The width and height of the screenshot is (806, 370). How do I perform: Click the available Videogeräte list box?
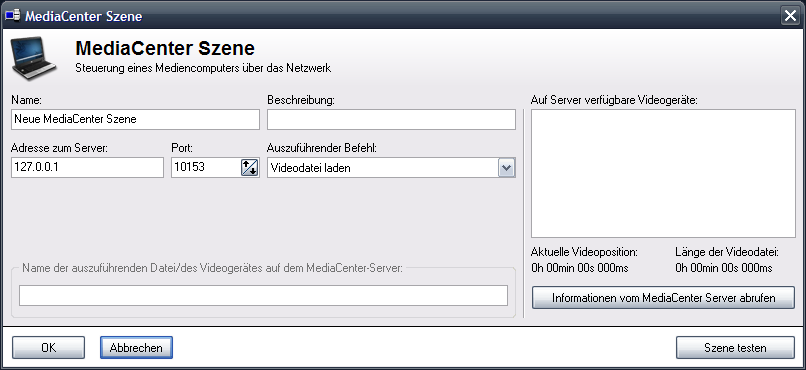point(663,173)
